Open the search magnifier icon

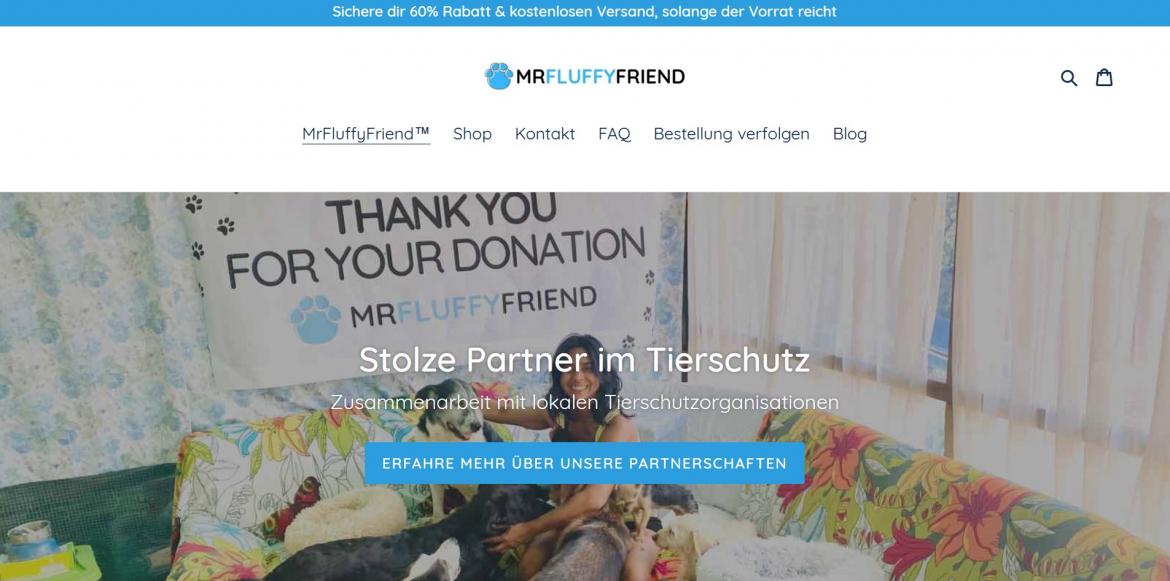click(1069, 78)
